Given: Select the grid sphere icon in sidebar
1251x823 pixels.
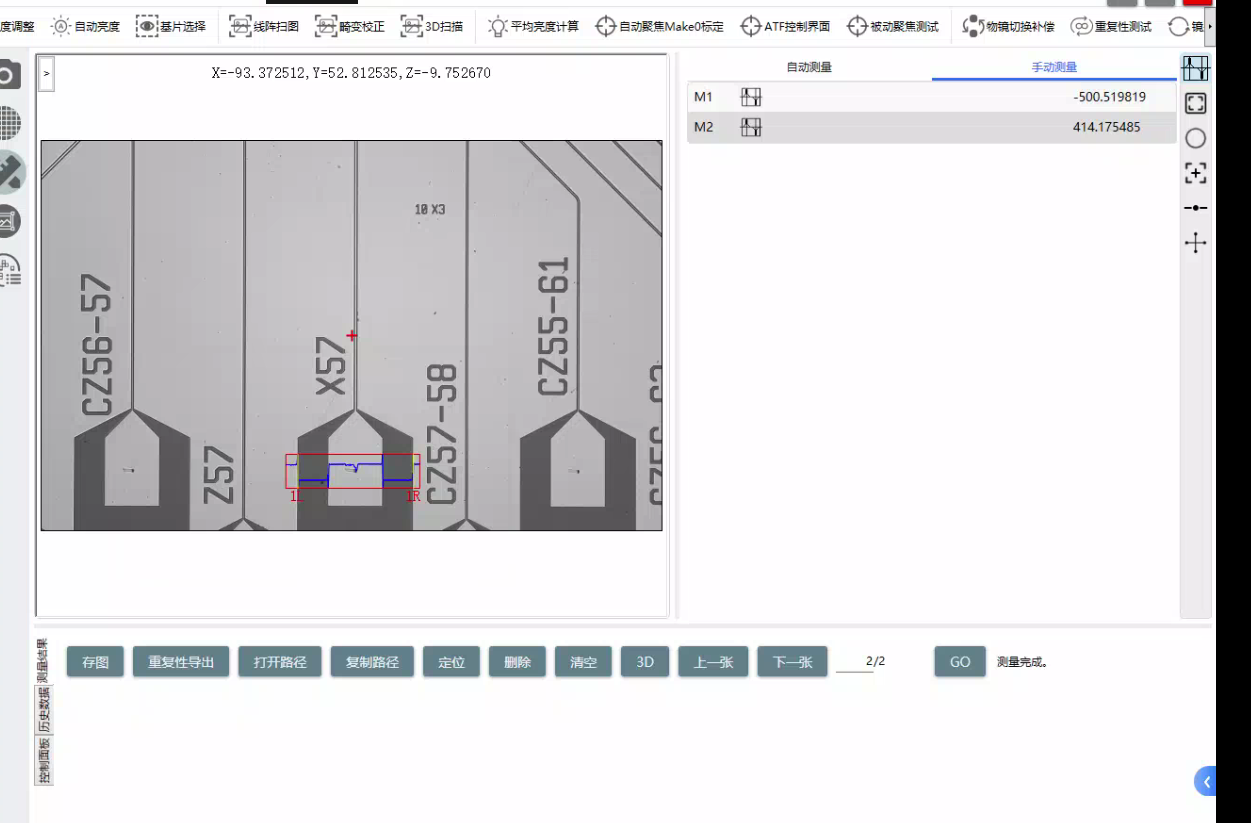Looking at the screenshot, I should 7,124.
